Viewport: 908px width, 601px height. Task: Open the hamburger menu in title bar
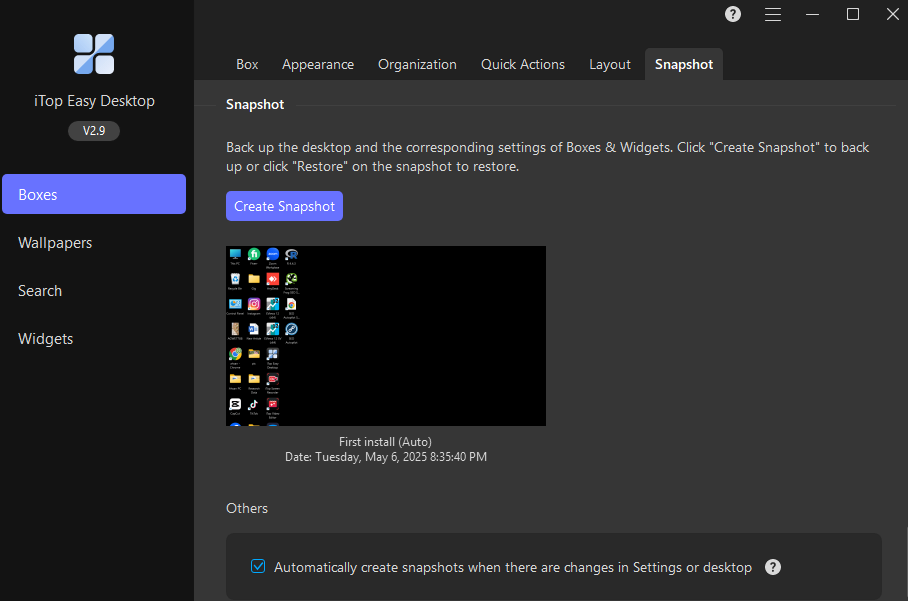tap(773, 14)
